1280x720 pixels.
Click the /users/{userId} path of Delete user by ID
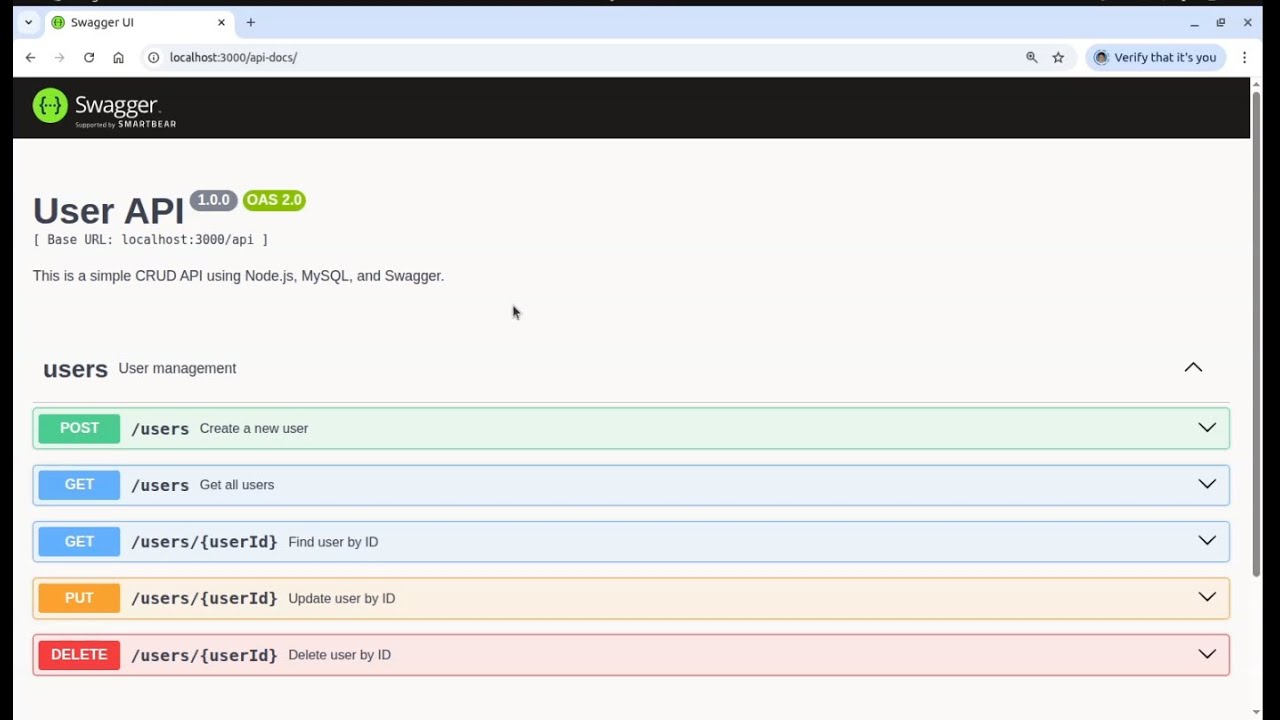click(204, 655)
